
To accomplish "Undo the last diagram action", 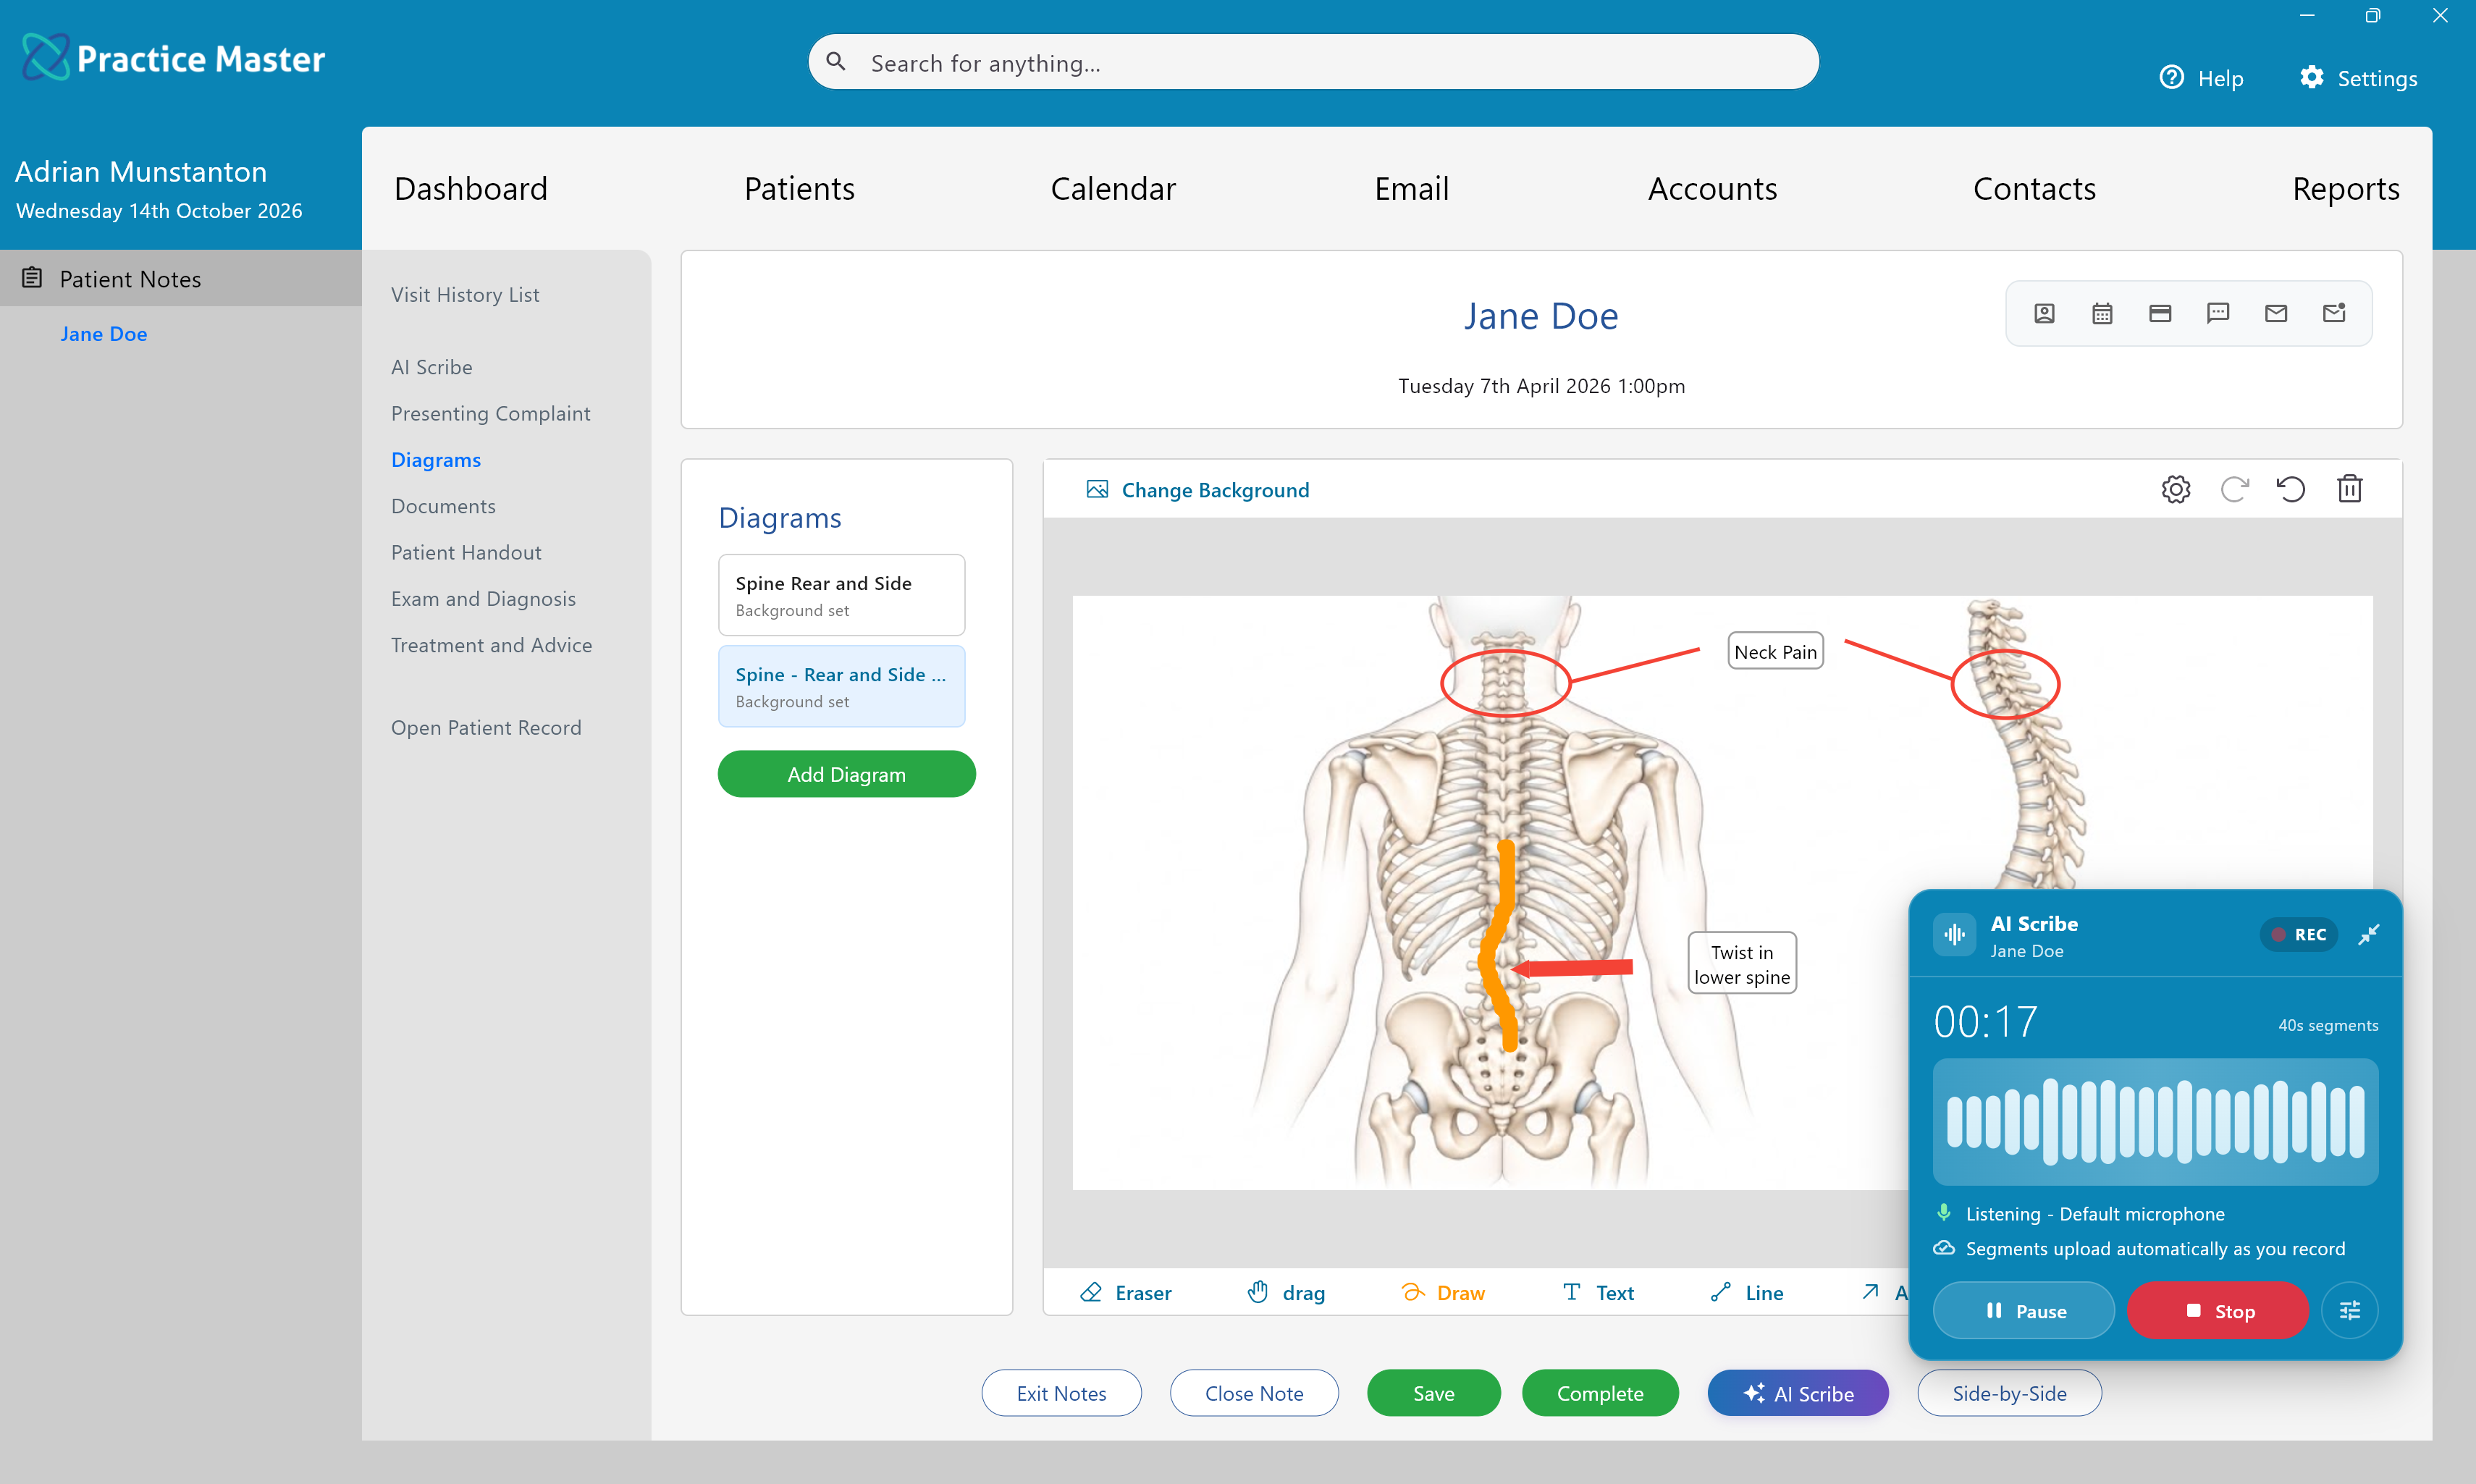I will pyautogui.click(x=2291, y=489).
